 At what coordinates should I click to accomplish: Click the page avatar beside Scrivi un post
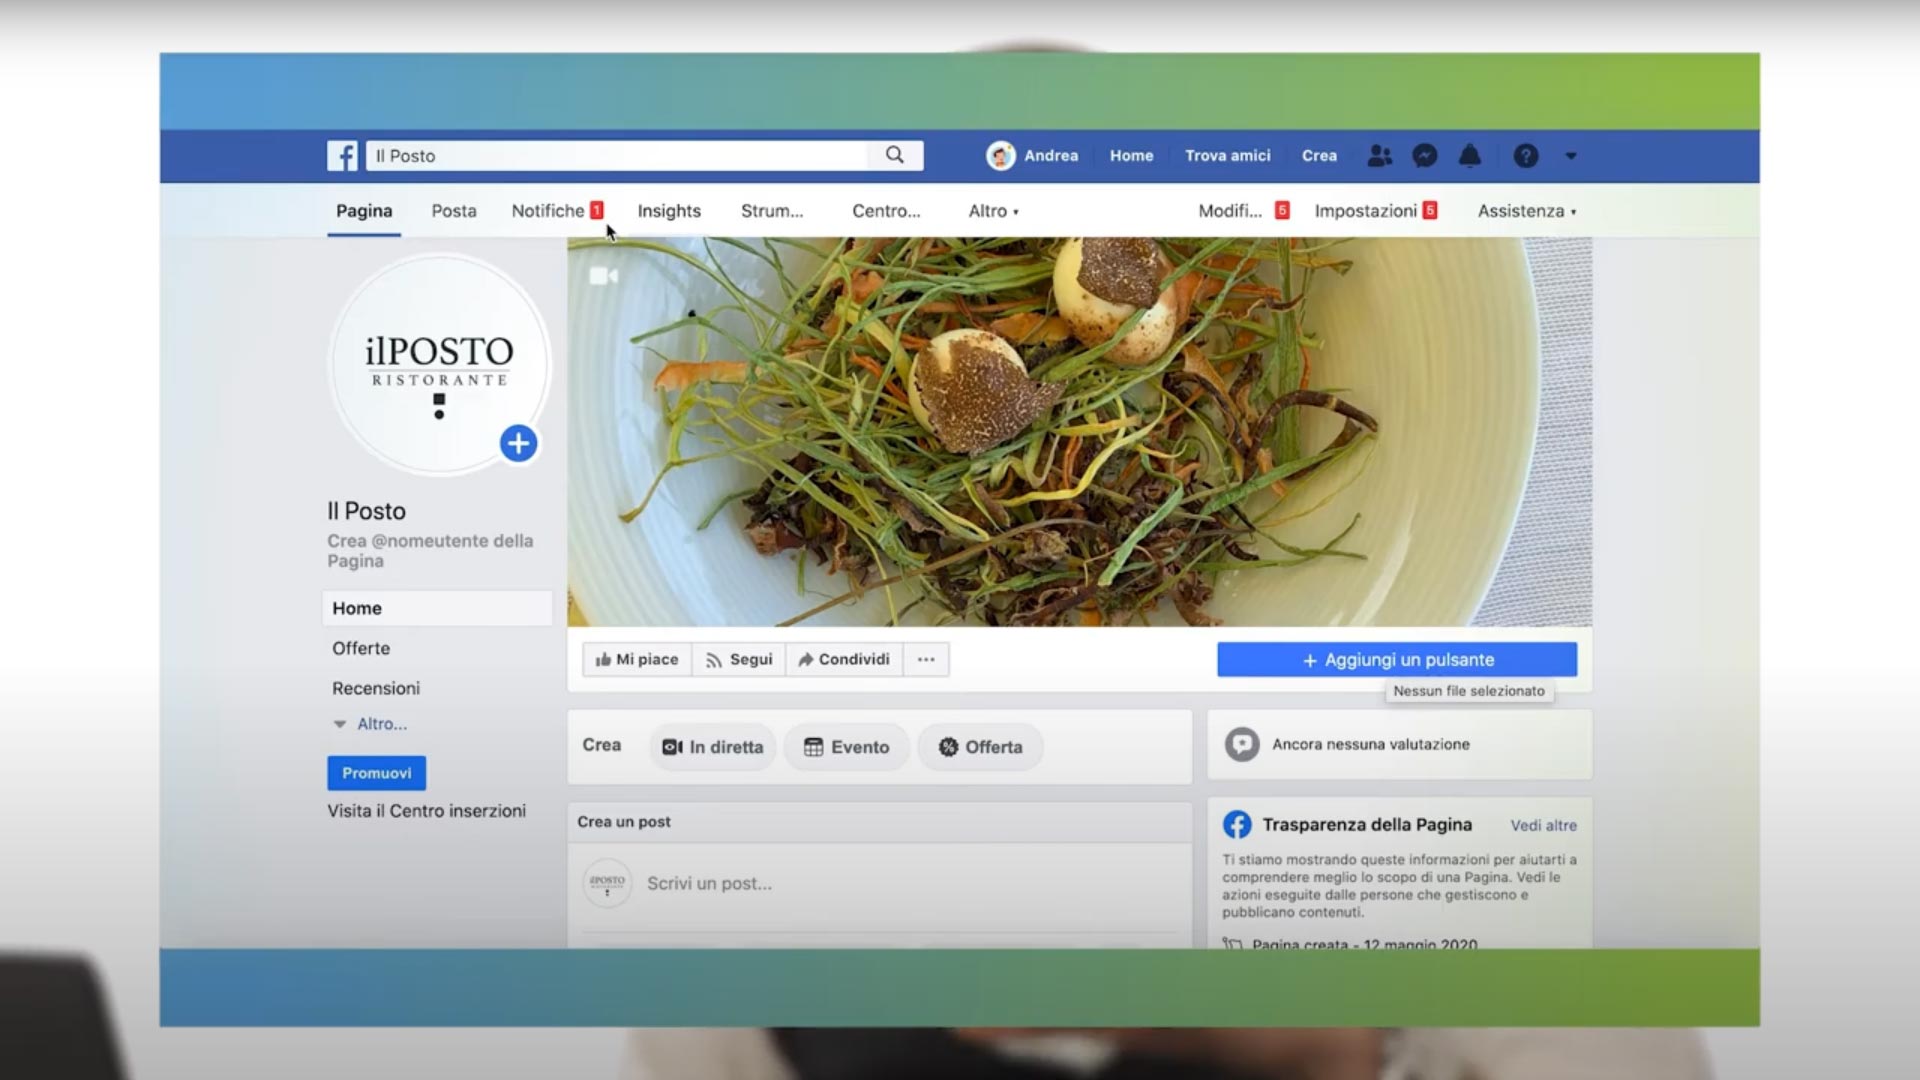click(x=607, y=883)
